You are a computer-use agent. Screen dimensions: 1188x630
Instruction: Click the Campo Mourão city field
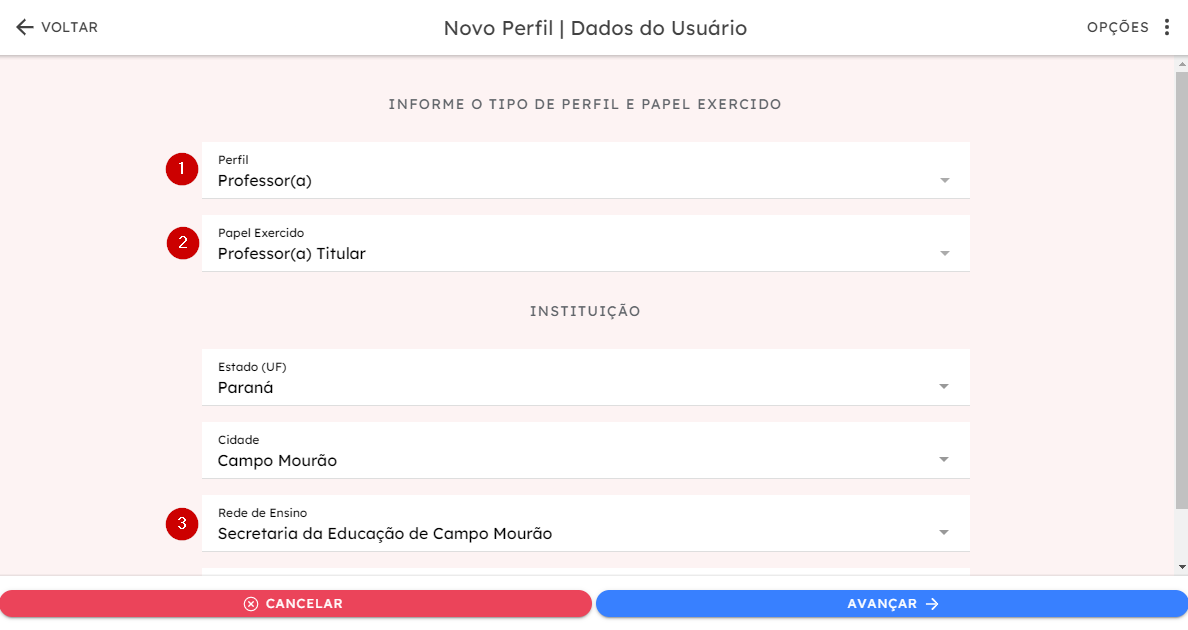(586, 451)
